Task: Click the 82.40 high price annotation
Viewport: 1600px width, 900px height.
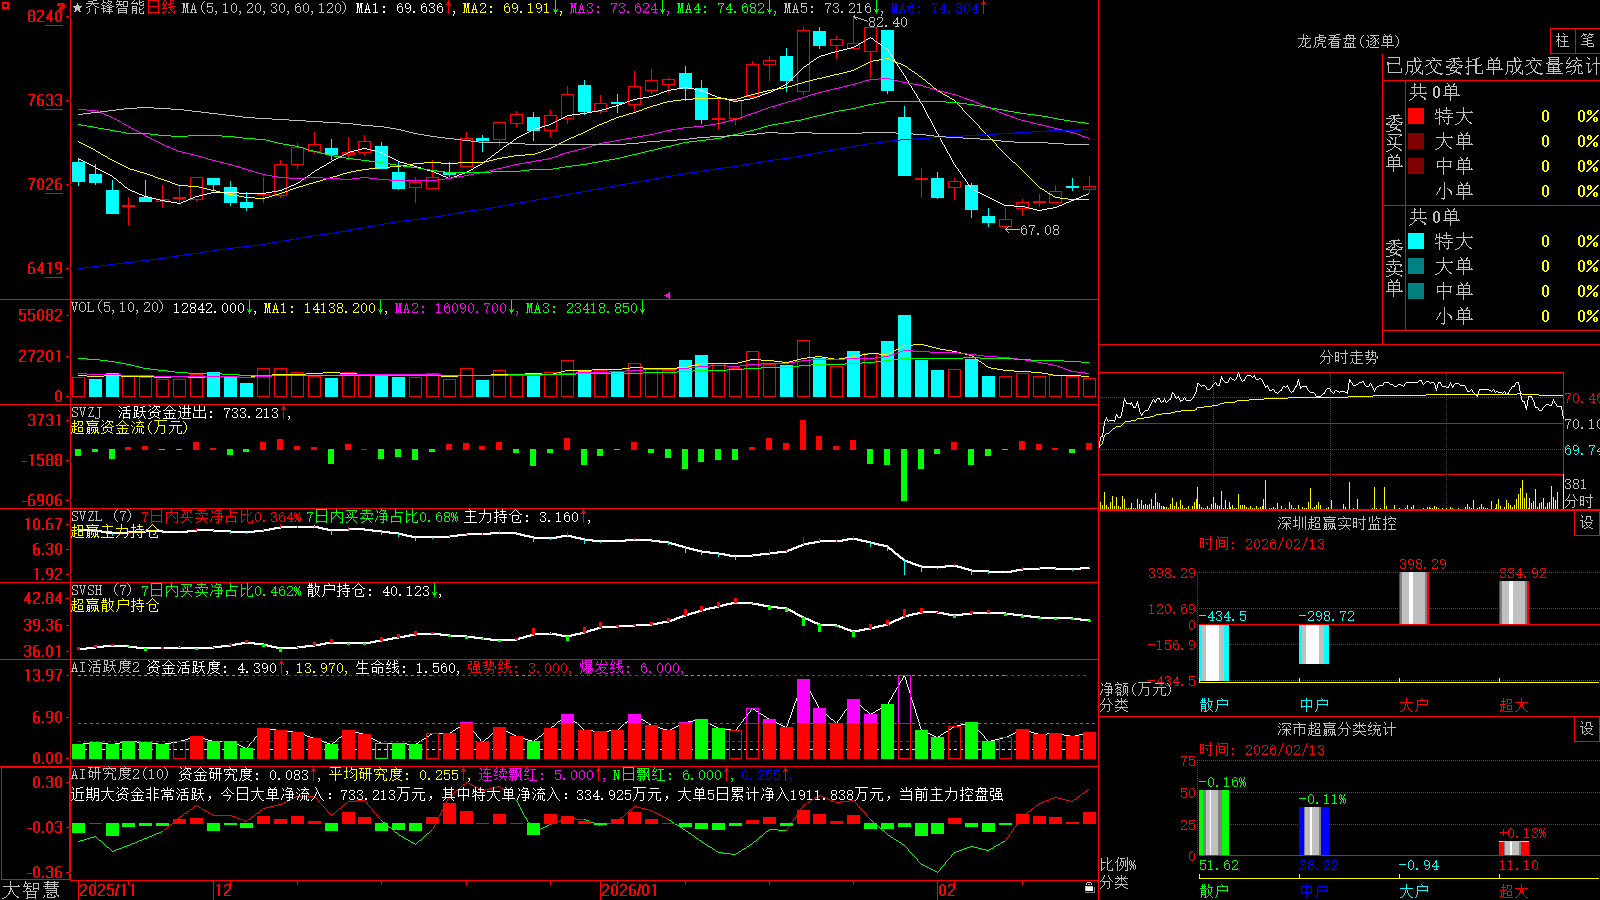Action: coord(888,22)
